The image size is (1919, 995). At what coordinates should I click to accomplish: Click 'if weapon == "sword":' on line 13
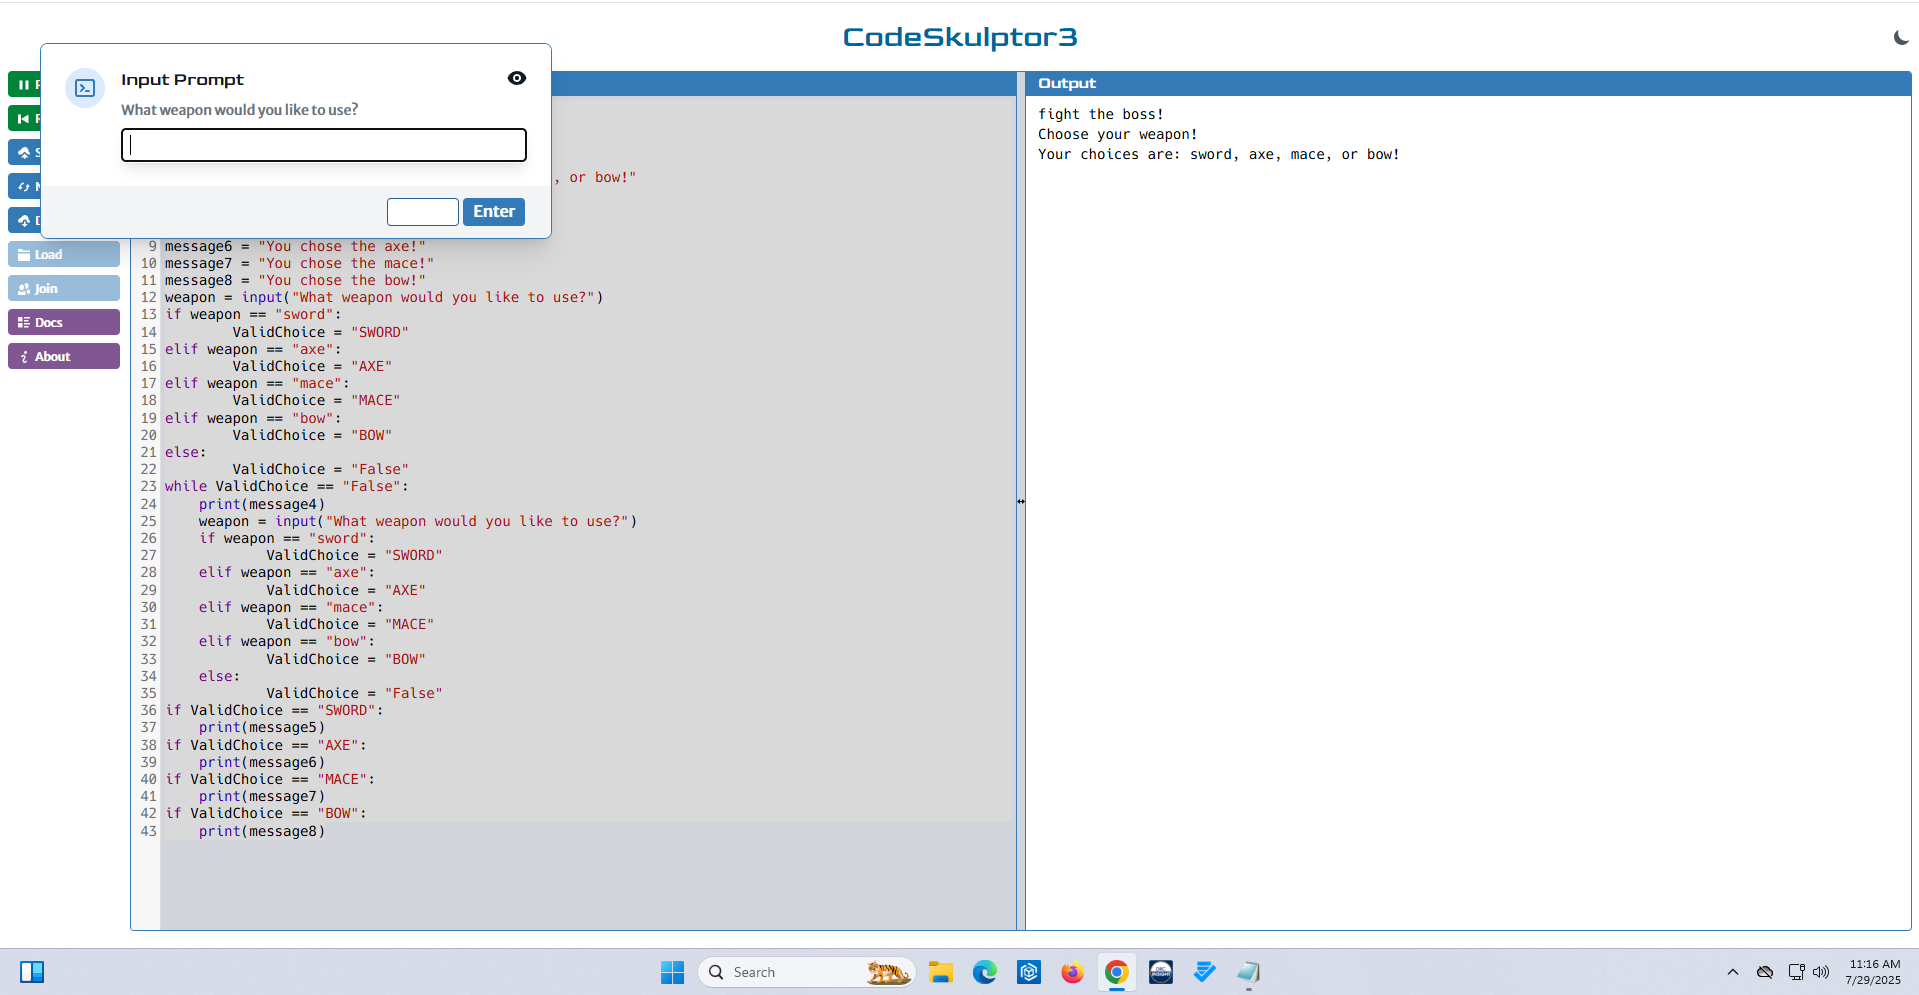254,315
